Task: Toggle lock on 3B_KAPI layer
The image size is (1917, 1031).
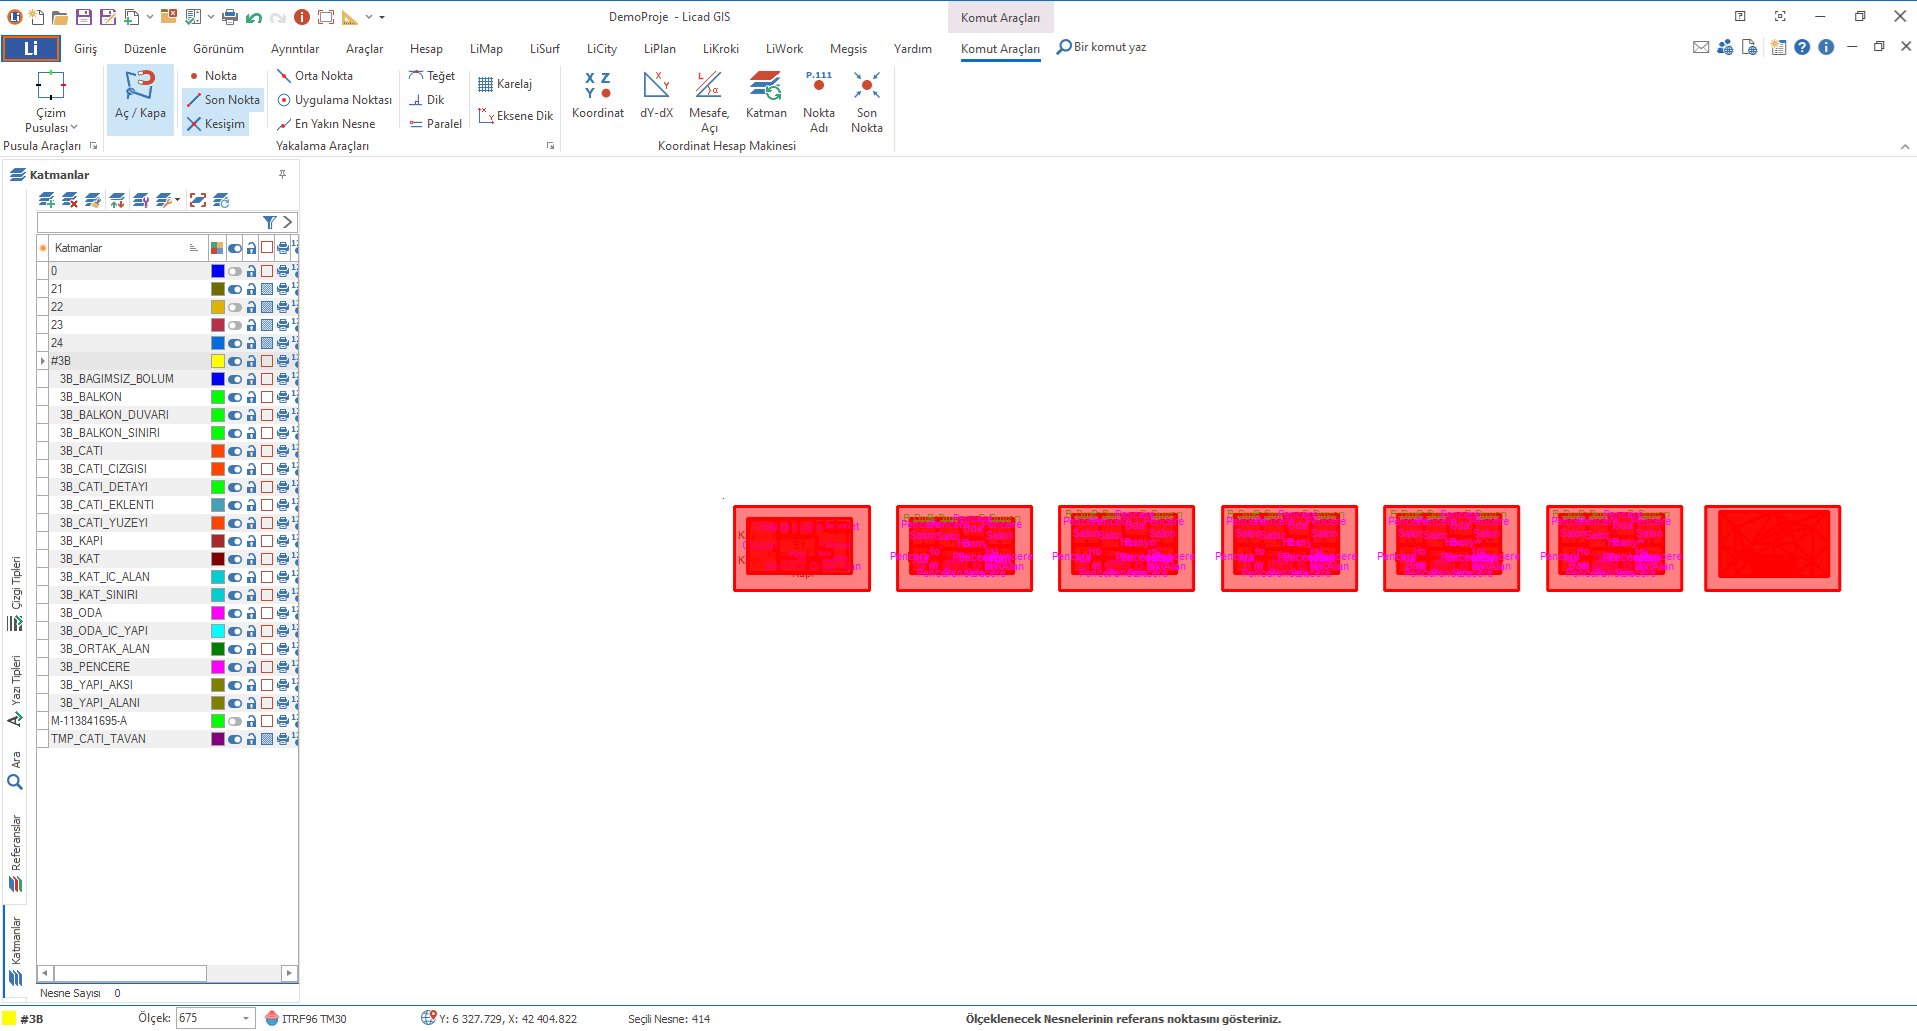Action: [x=251, y=541]
